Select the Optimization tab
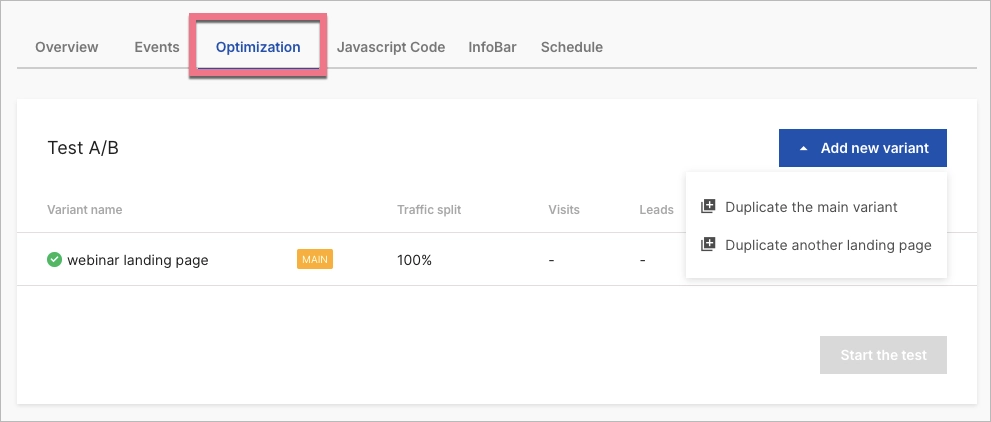The height and width of the screenshot is (422, 991). click(258, 47)
